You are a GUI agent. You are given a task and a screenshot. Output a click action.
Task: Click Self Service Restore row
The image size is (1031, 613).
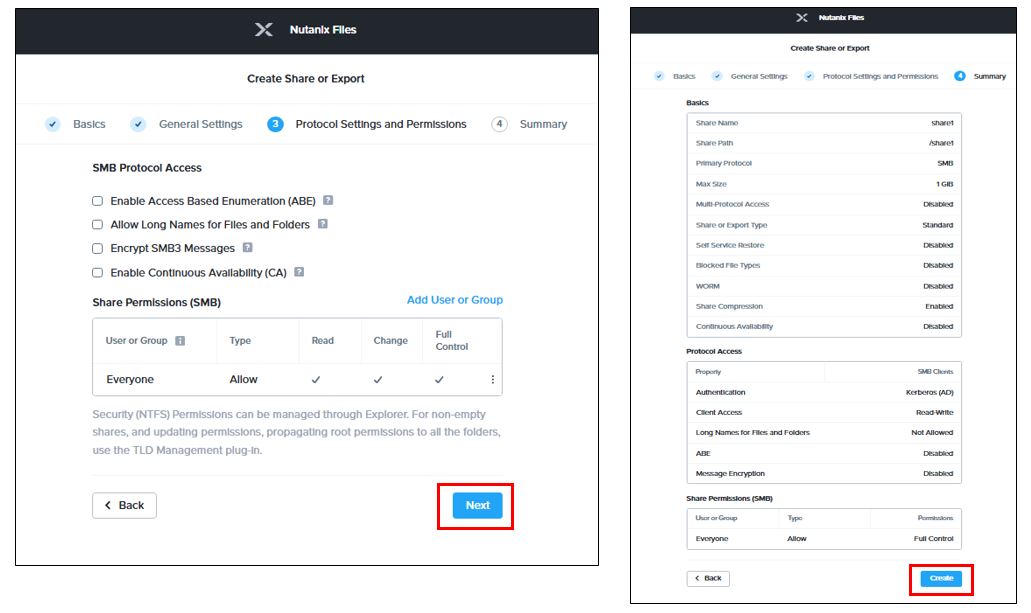point(824,245)
